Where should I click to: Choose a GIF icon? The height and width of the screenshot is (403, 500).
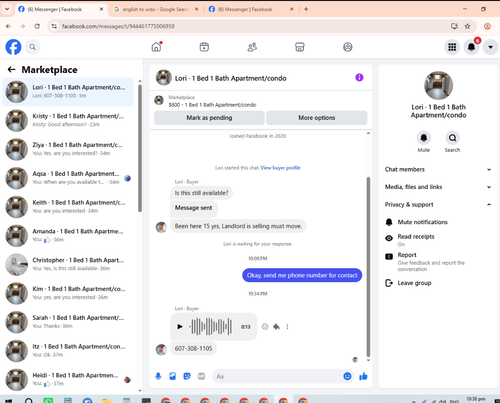201,376
